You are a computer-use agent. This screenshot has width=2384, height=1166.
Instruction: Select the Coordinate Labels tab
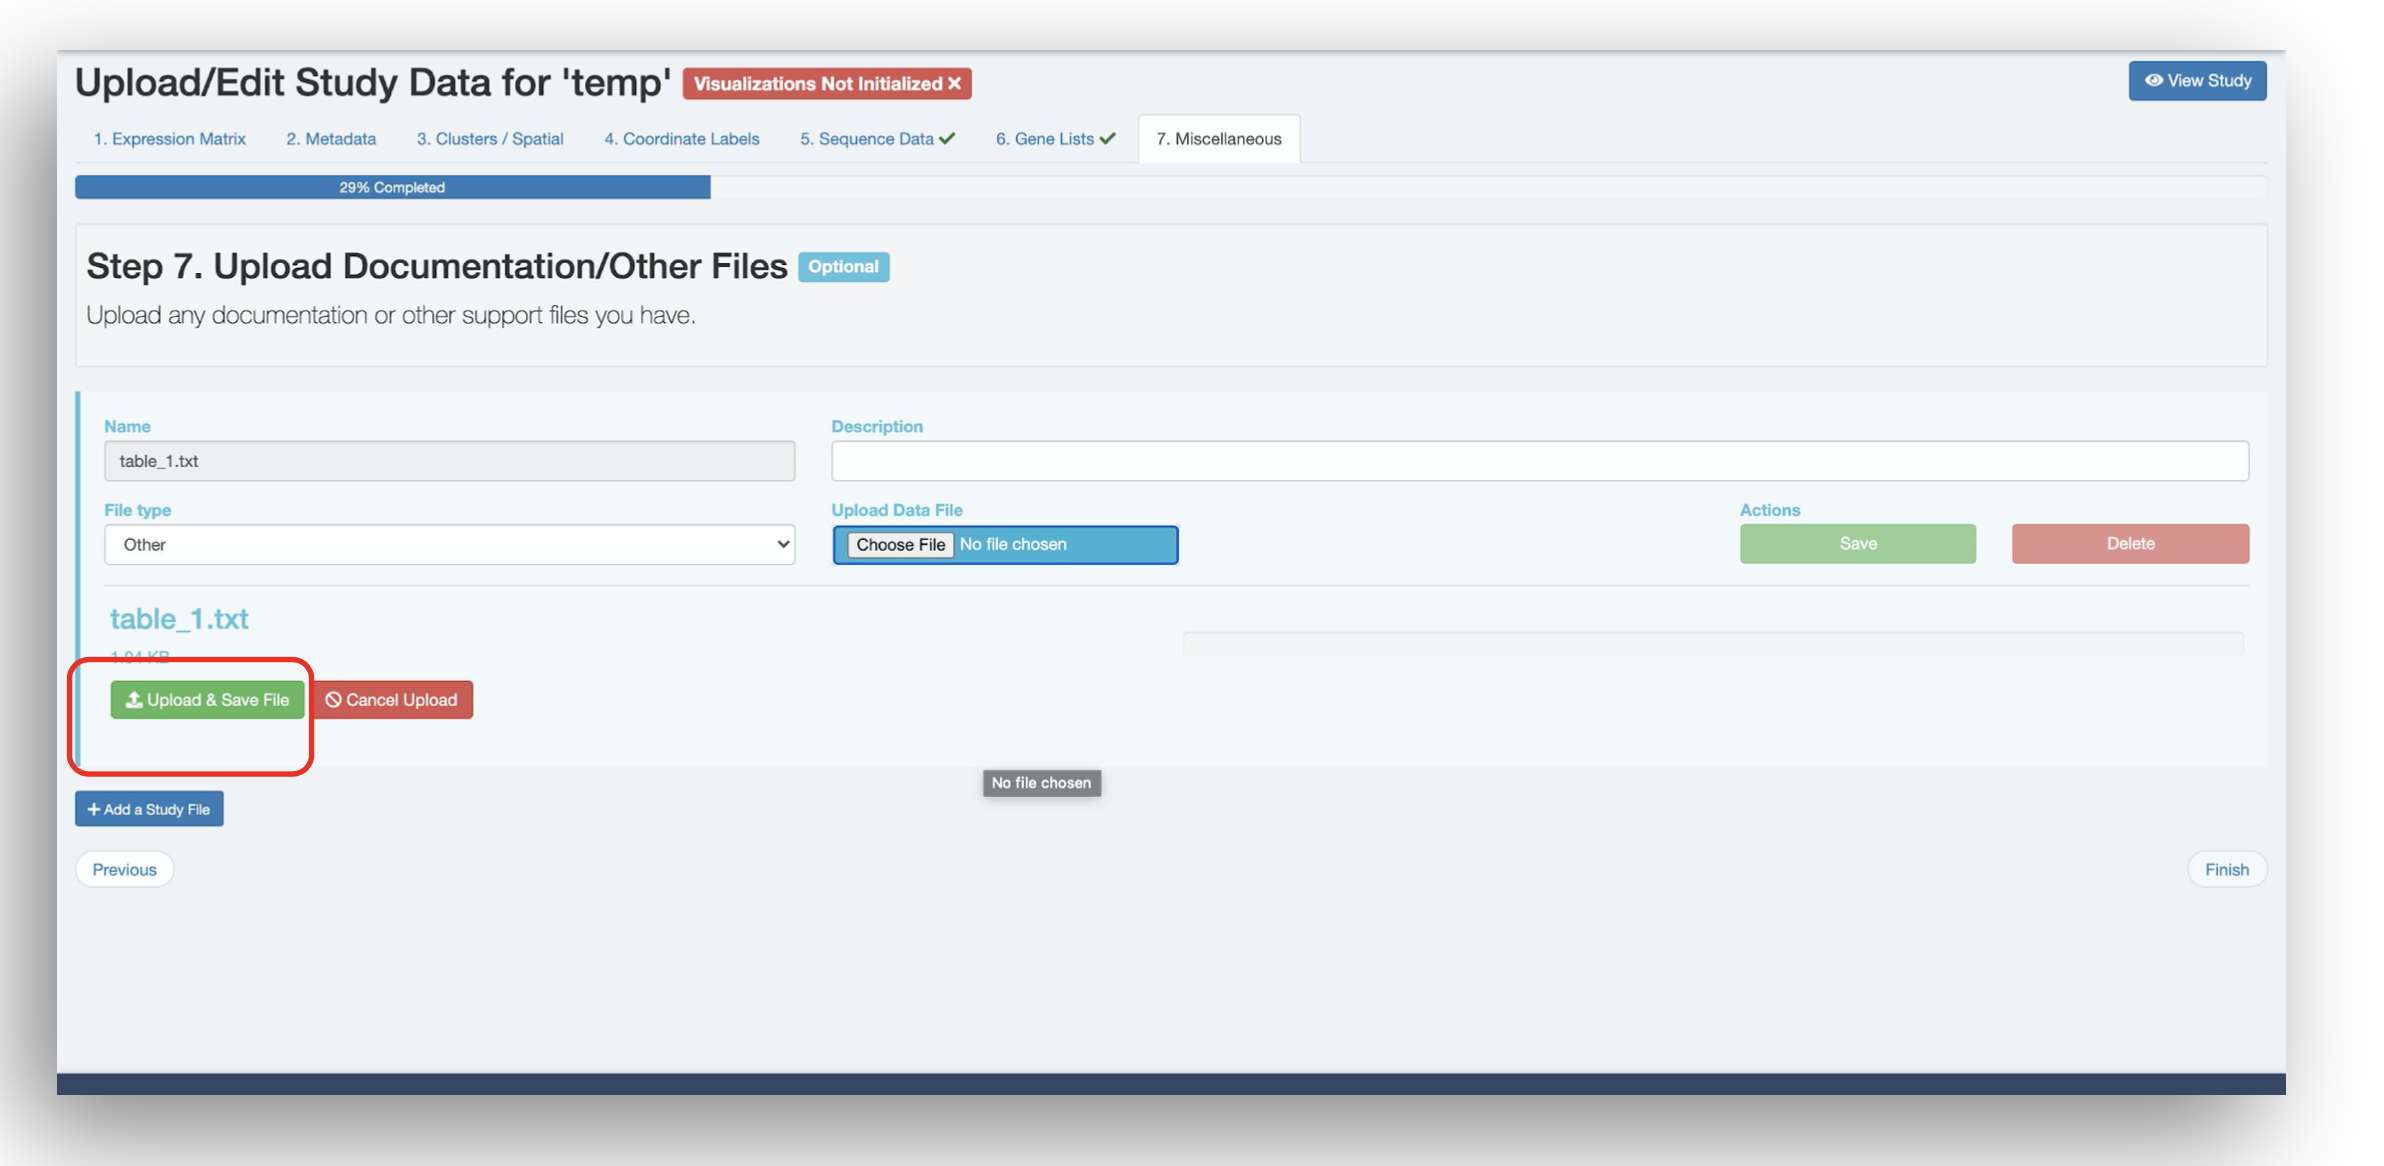pyautogui.click(x=681, y=139)
